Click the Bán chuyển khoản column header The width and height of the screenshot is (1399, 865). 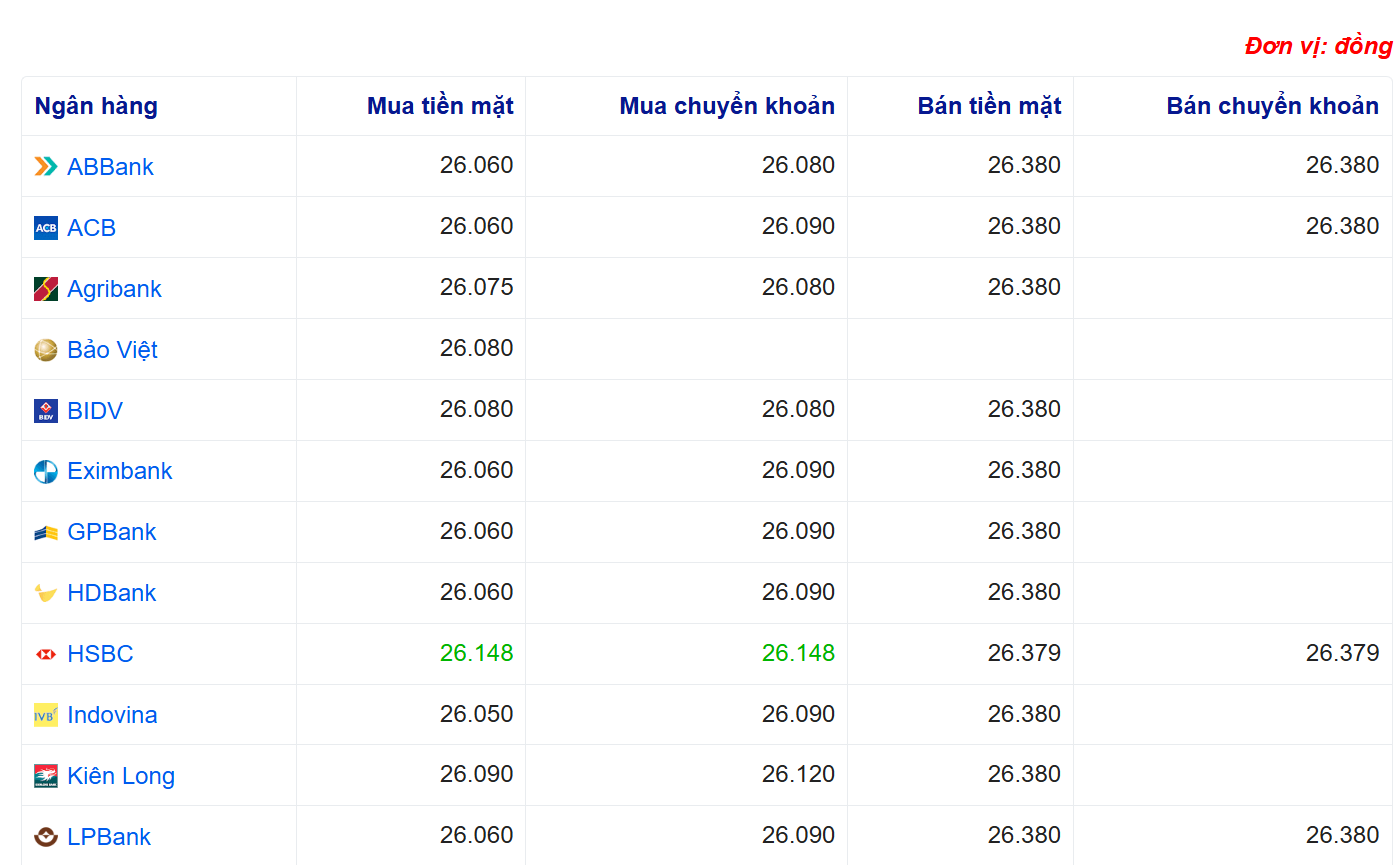click(x=1272, y=106)
